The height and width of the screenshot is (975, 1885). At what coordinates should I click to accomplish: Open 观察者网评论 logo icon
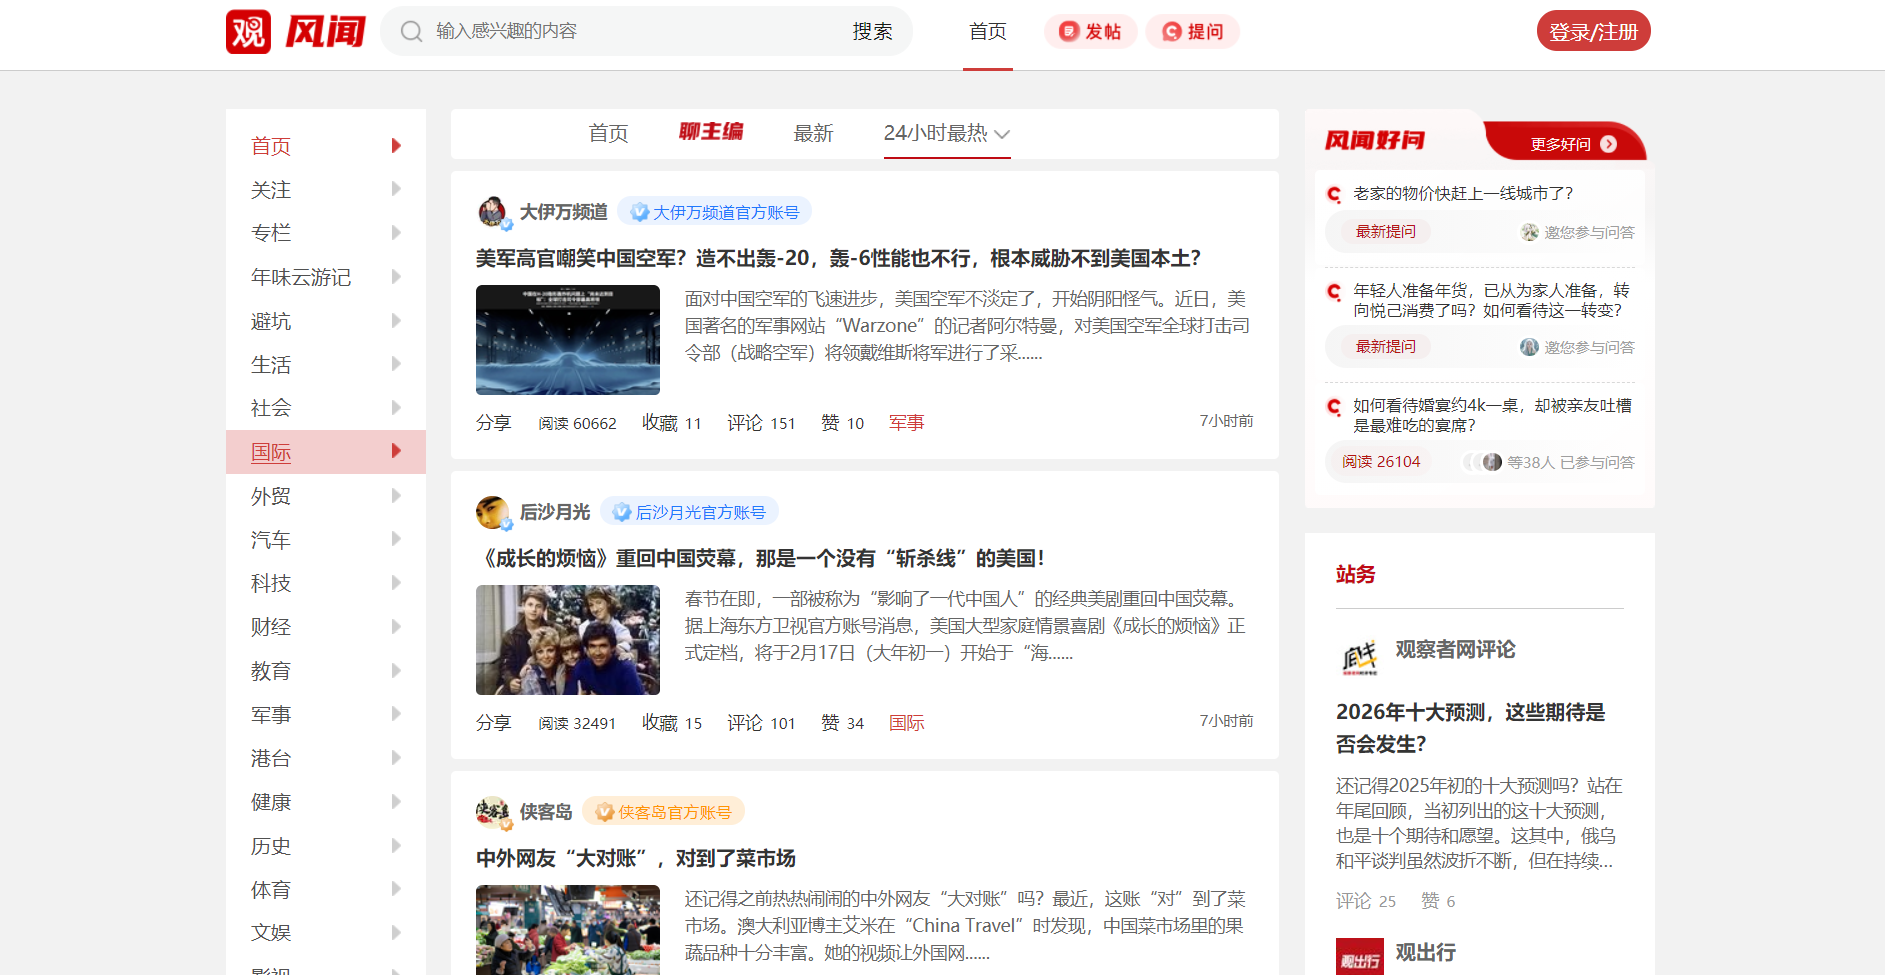[1359, 657]
